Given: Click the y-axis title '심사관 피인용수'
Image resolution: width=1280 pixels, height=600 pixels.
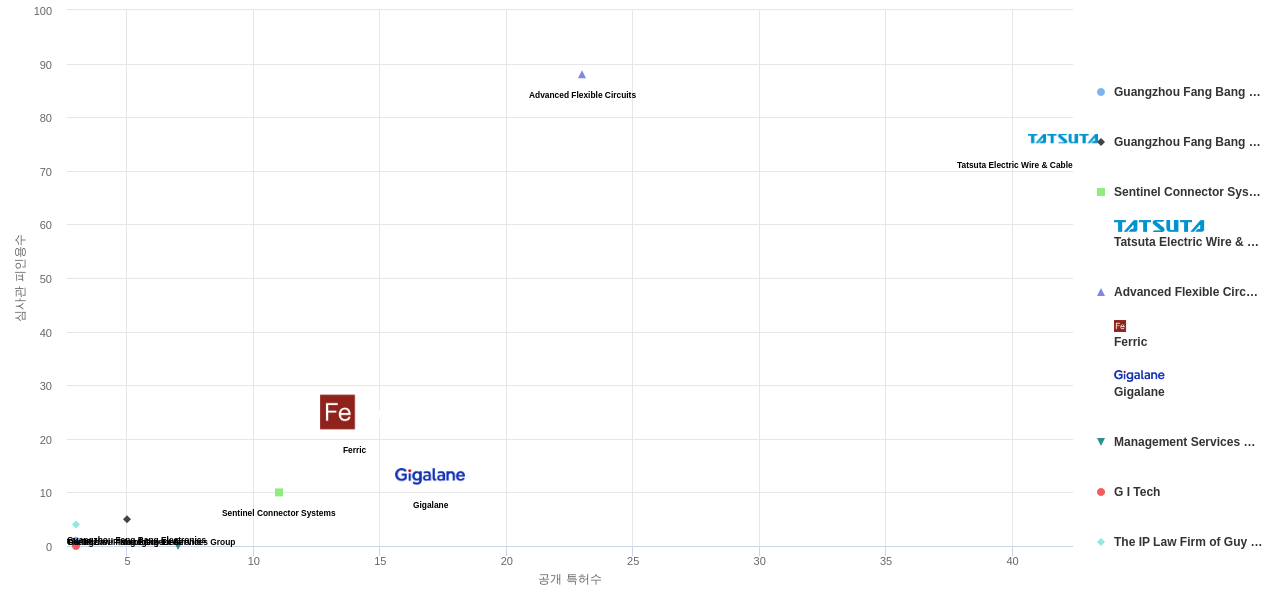Looking at the screenshot, I should click(20, 278).
